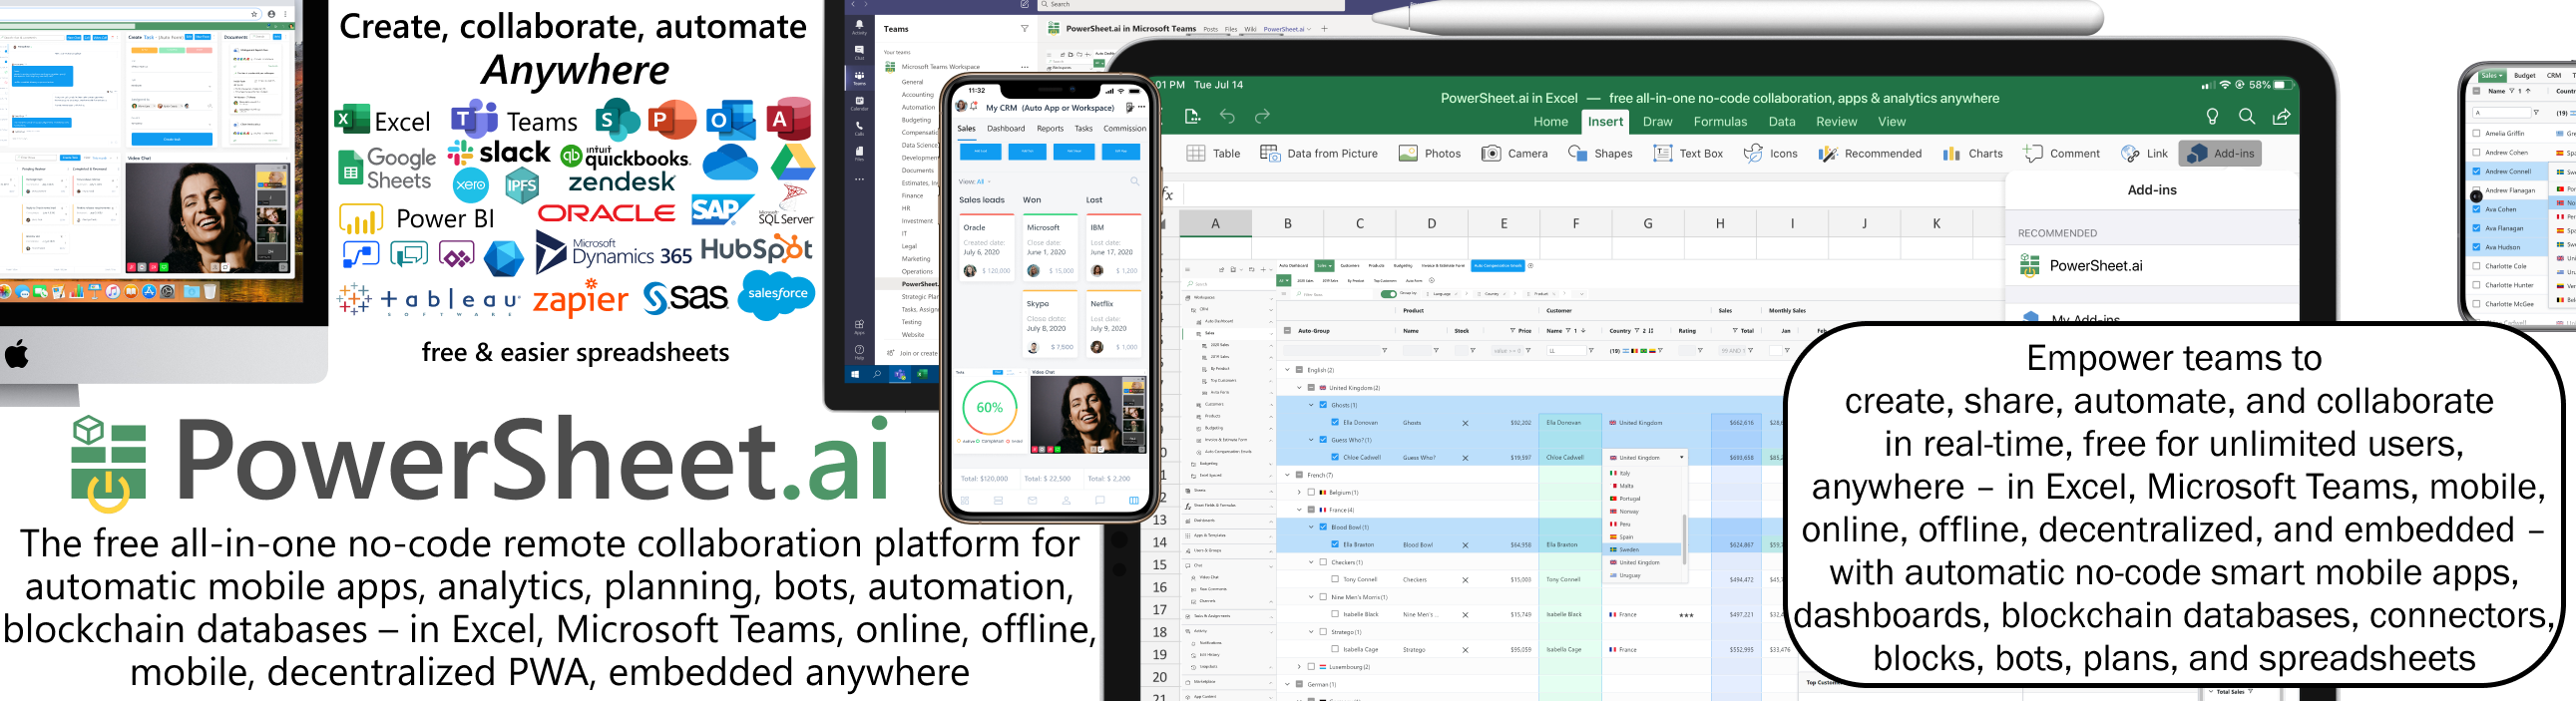The height and width of the screenshot is (701, 2576).
Task: Open Camera from the Insert ribbon
Action: [1514, 153]
